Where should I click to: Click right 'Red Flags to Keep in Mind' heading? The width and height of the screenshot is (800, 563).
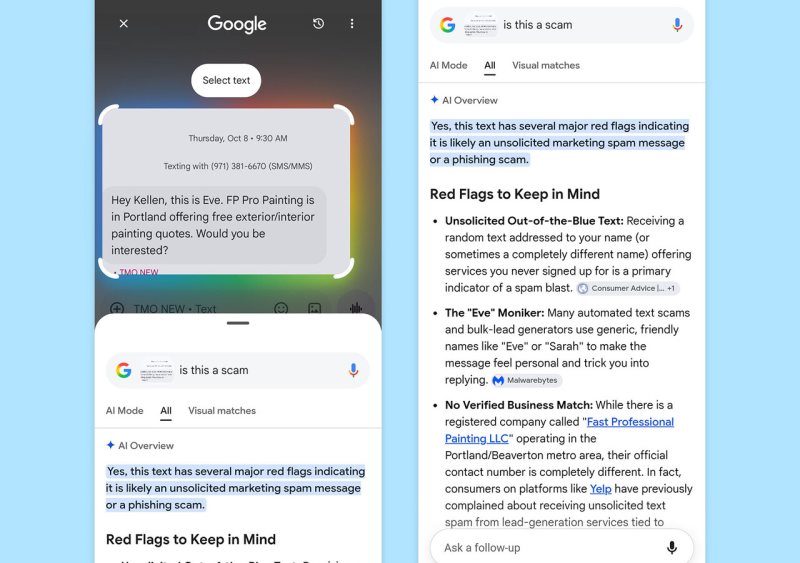515,194
